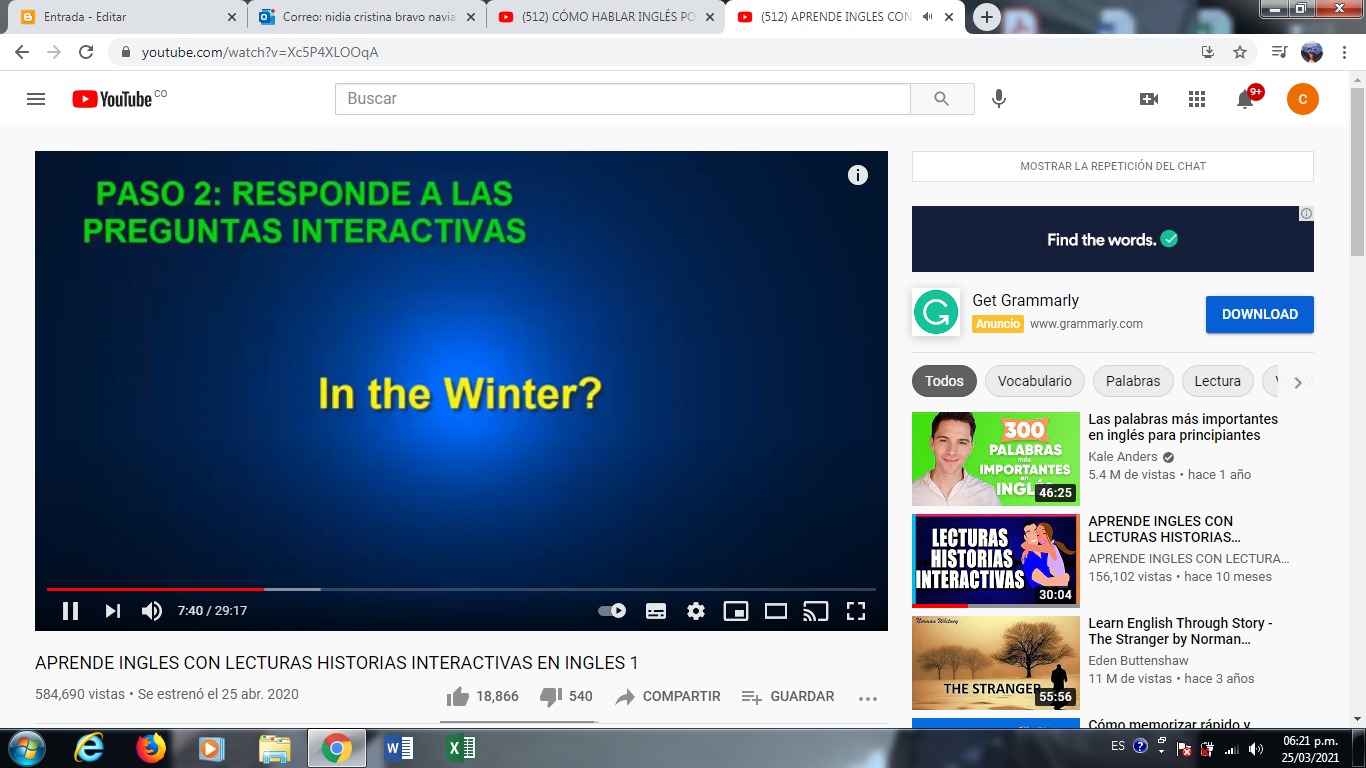Go back in the browser
1366x768 pixels.
click(x=22, y=52)
